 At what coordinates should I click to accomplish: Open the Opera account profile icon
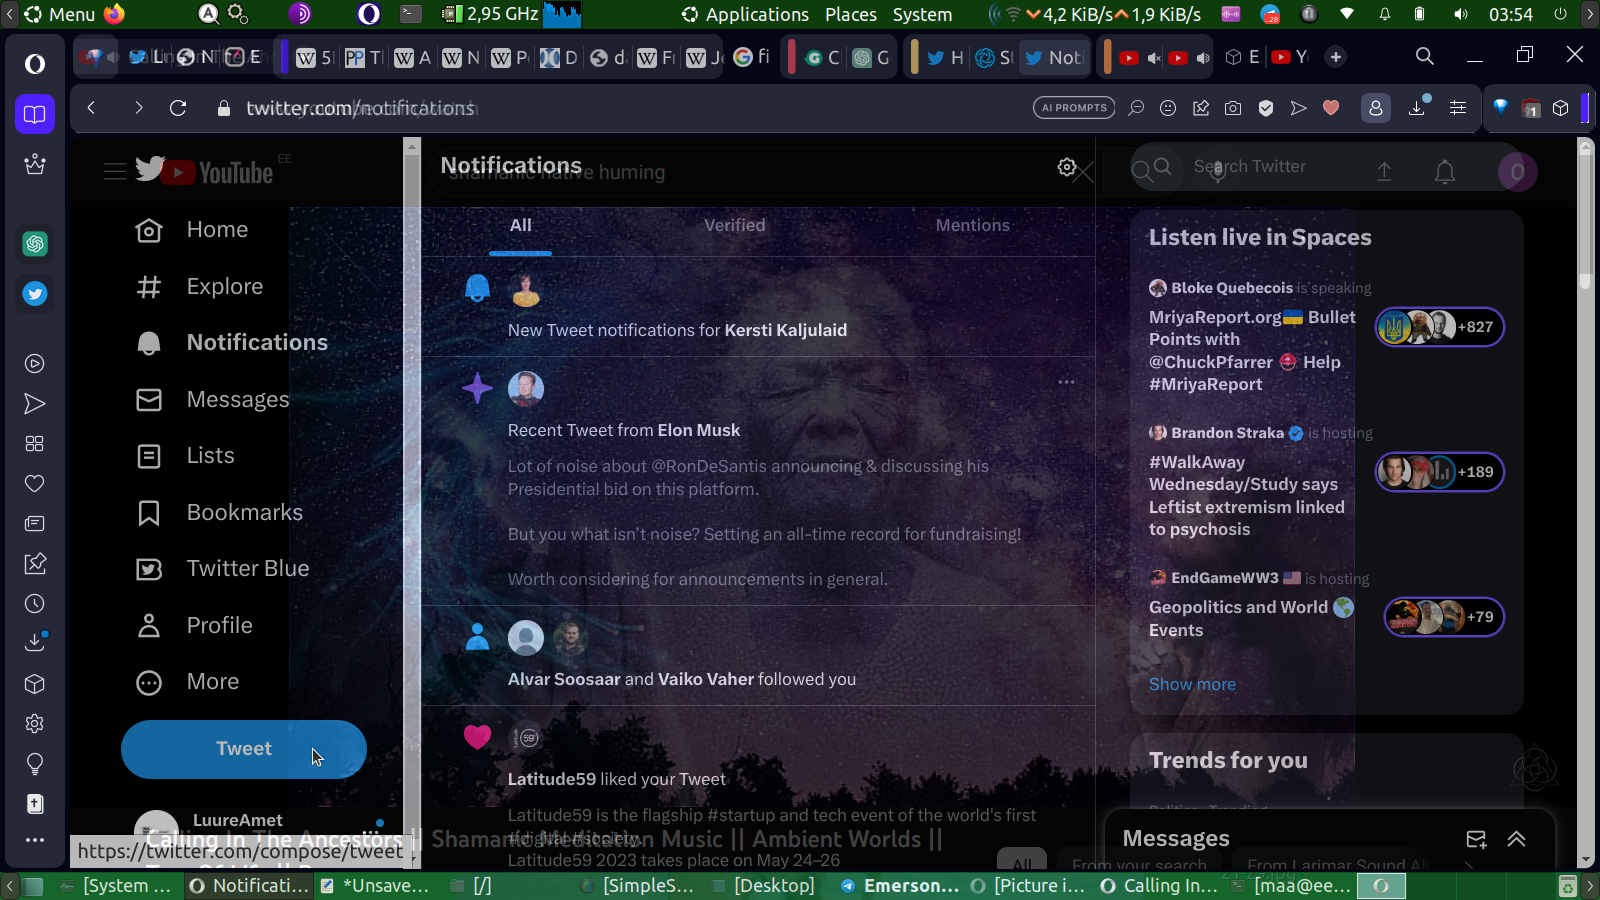(1376, 108)
